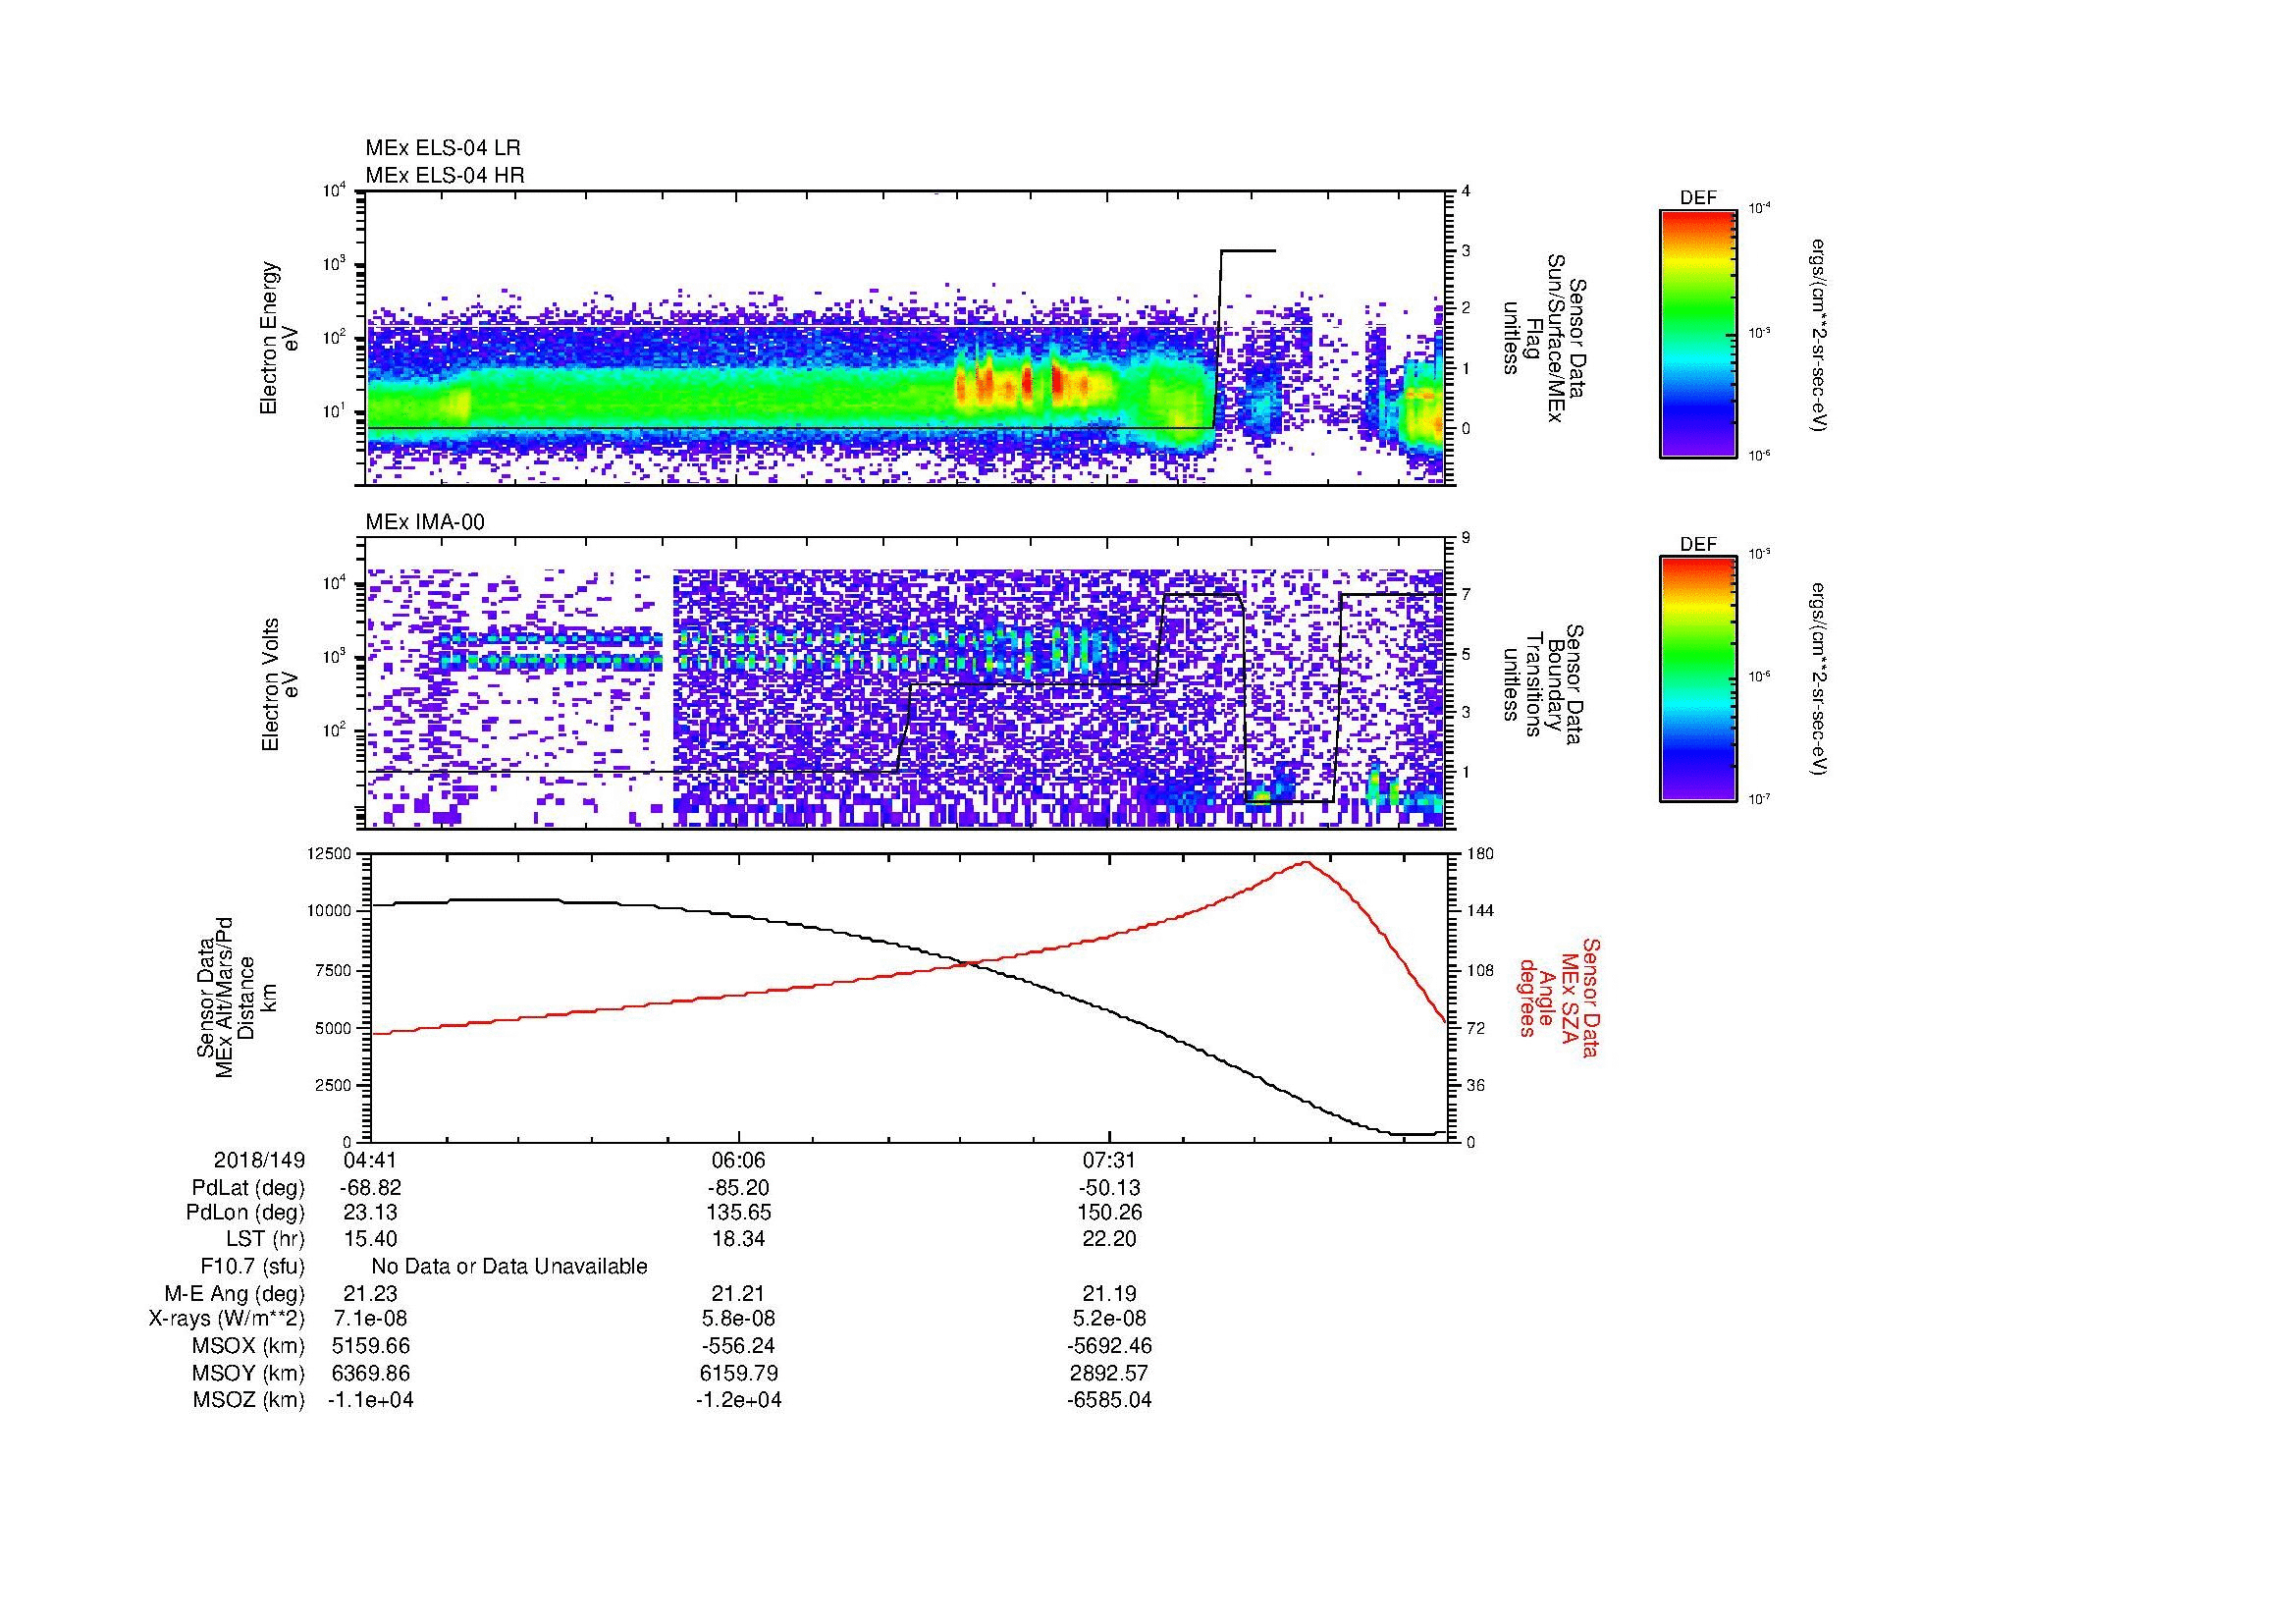Click the 'MEx Alt/Mars/Pd Distance km' axis label

[x=236, y=997]
